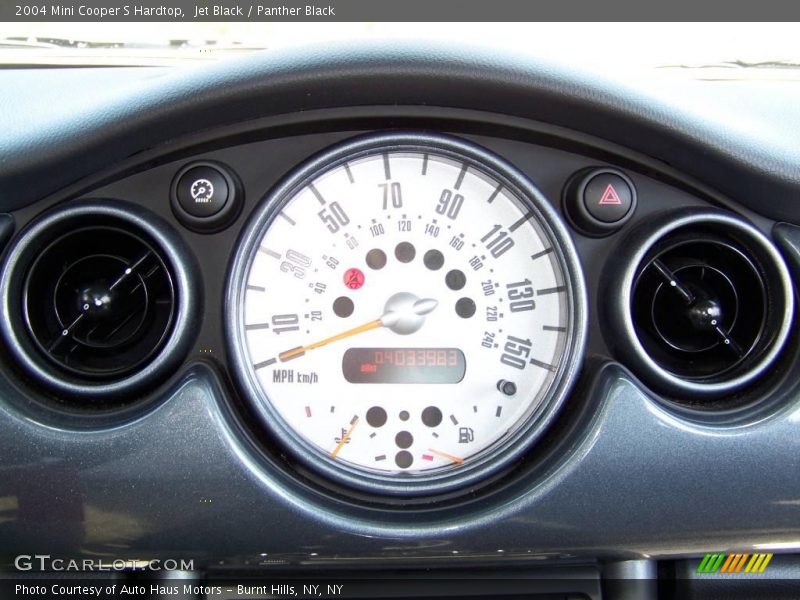
Task: Tap the orange temperature gauge needle
Action: [345, 438]
